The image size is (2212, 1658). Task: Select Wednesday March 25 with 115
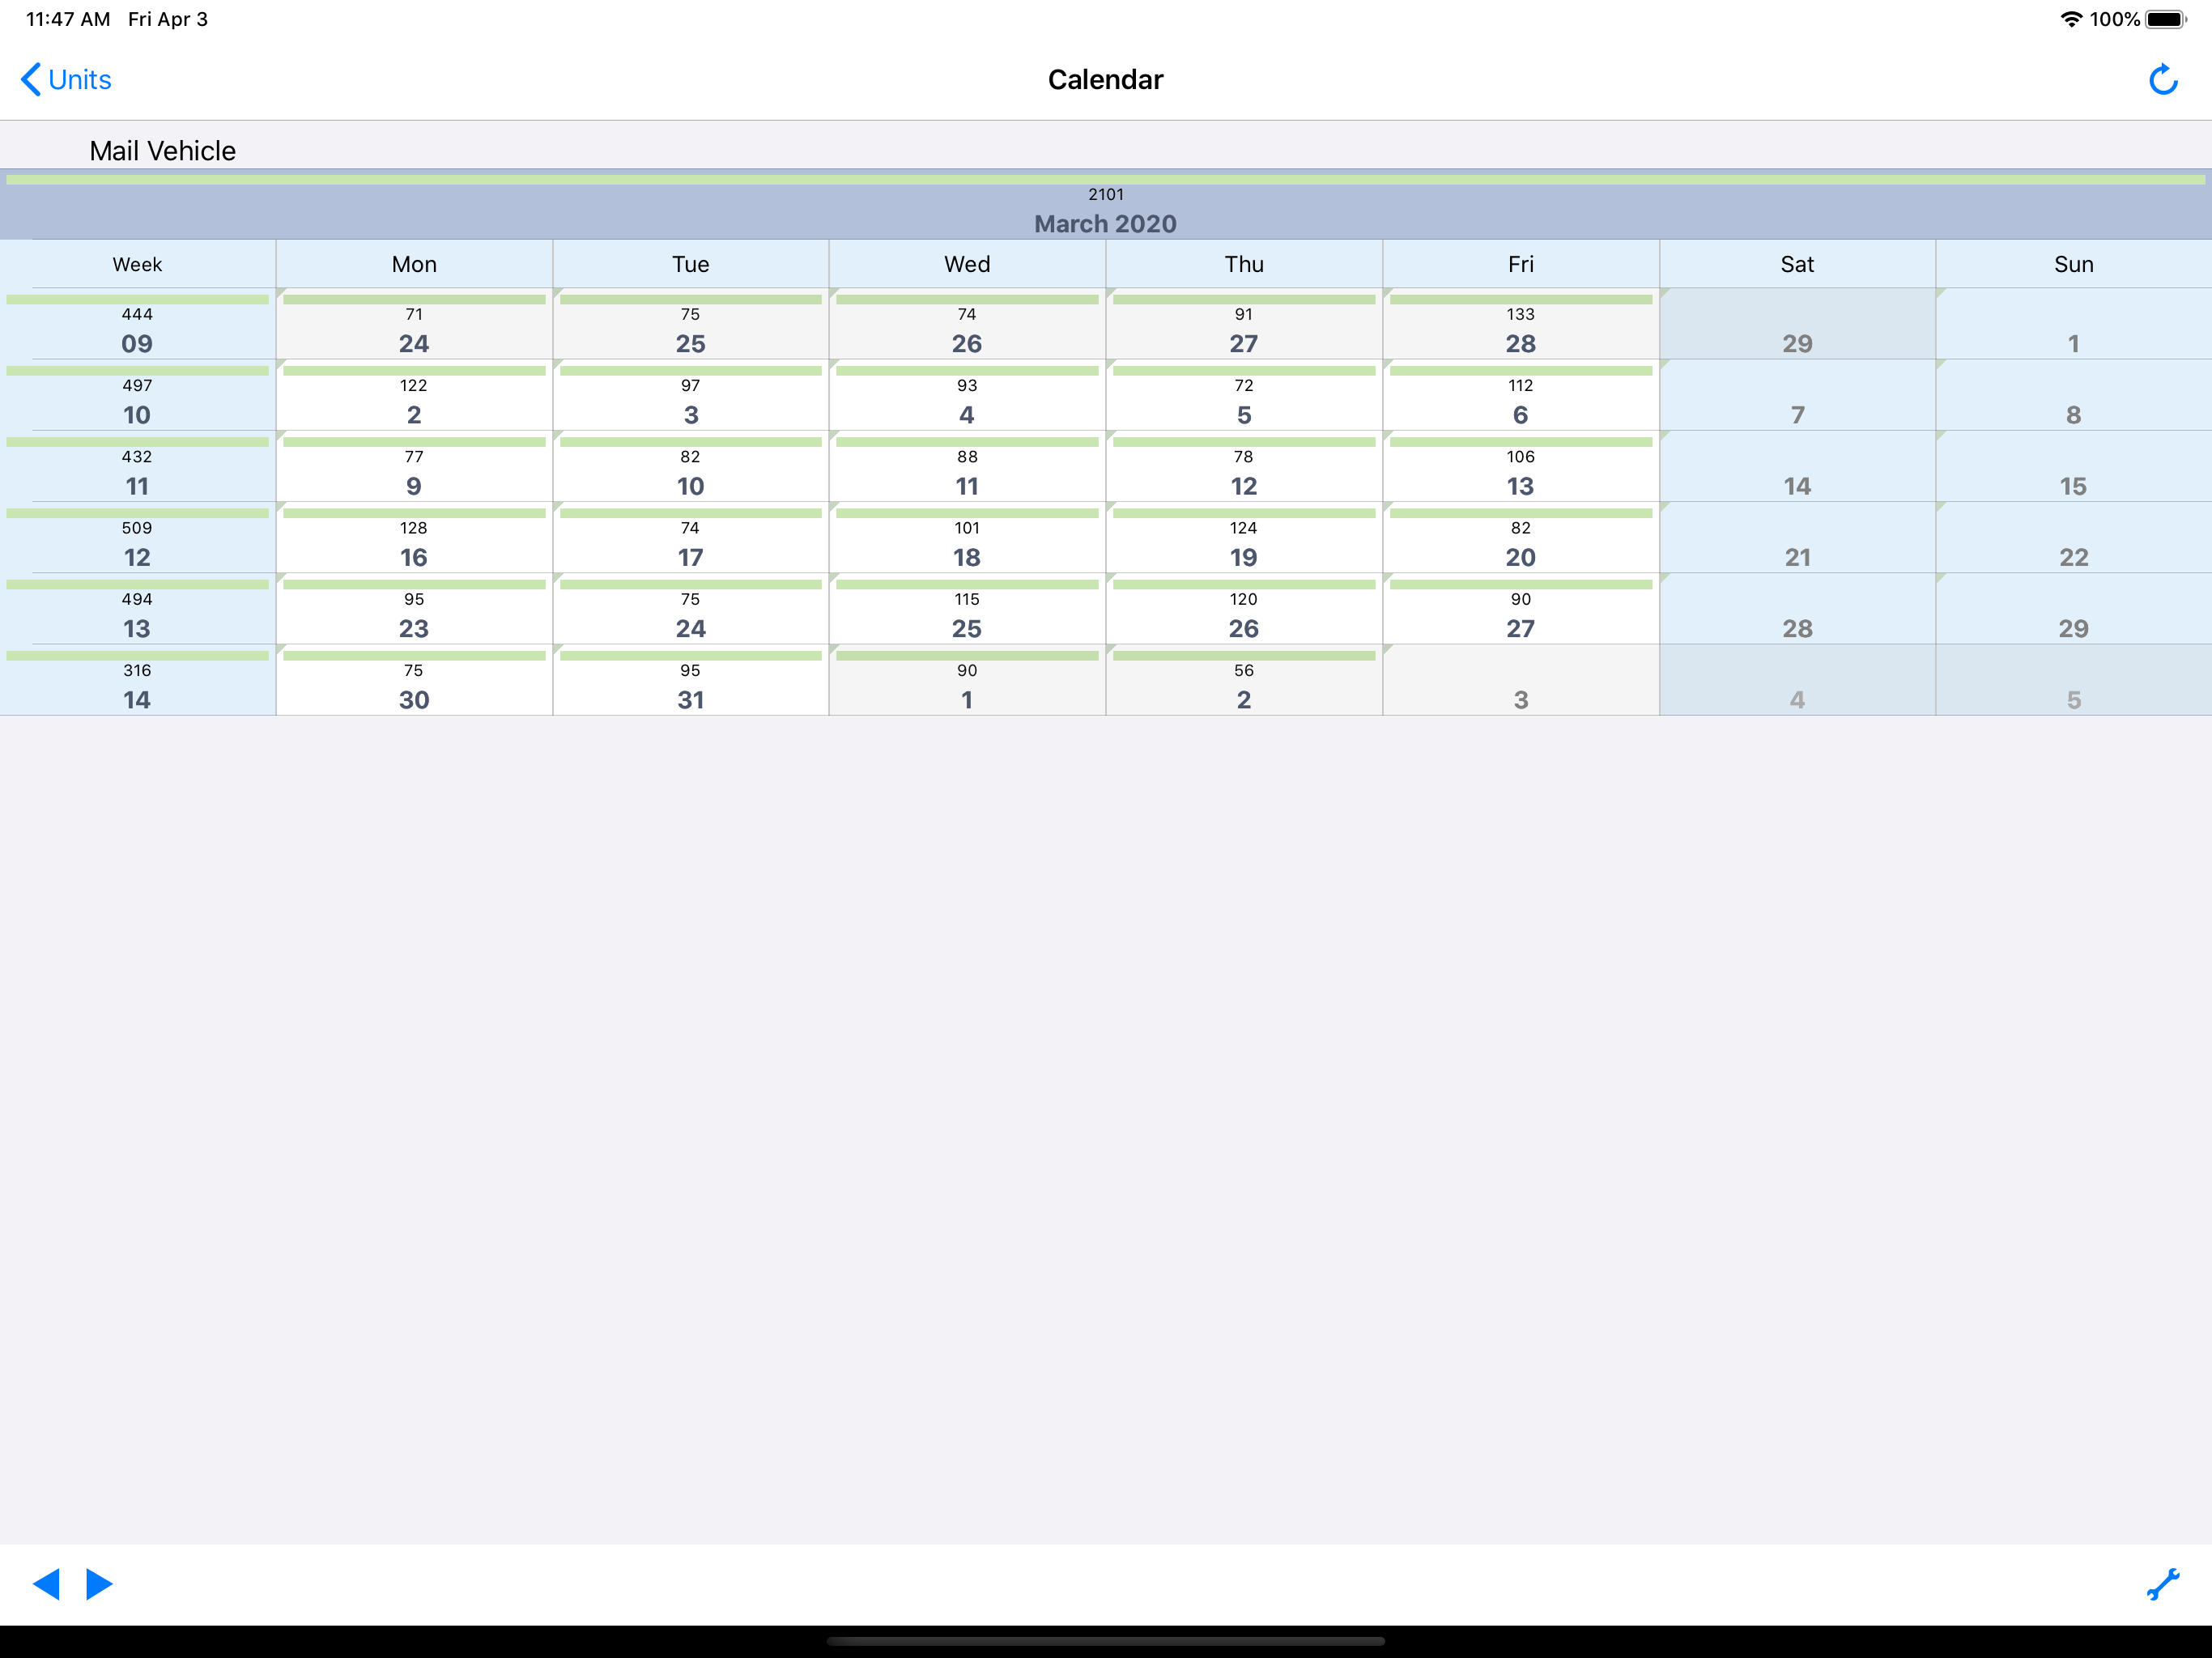click(967, 609)
